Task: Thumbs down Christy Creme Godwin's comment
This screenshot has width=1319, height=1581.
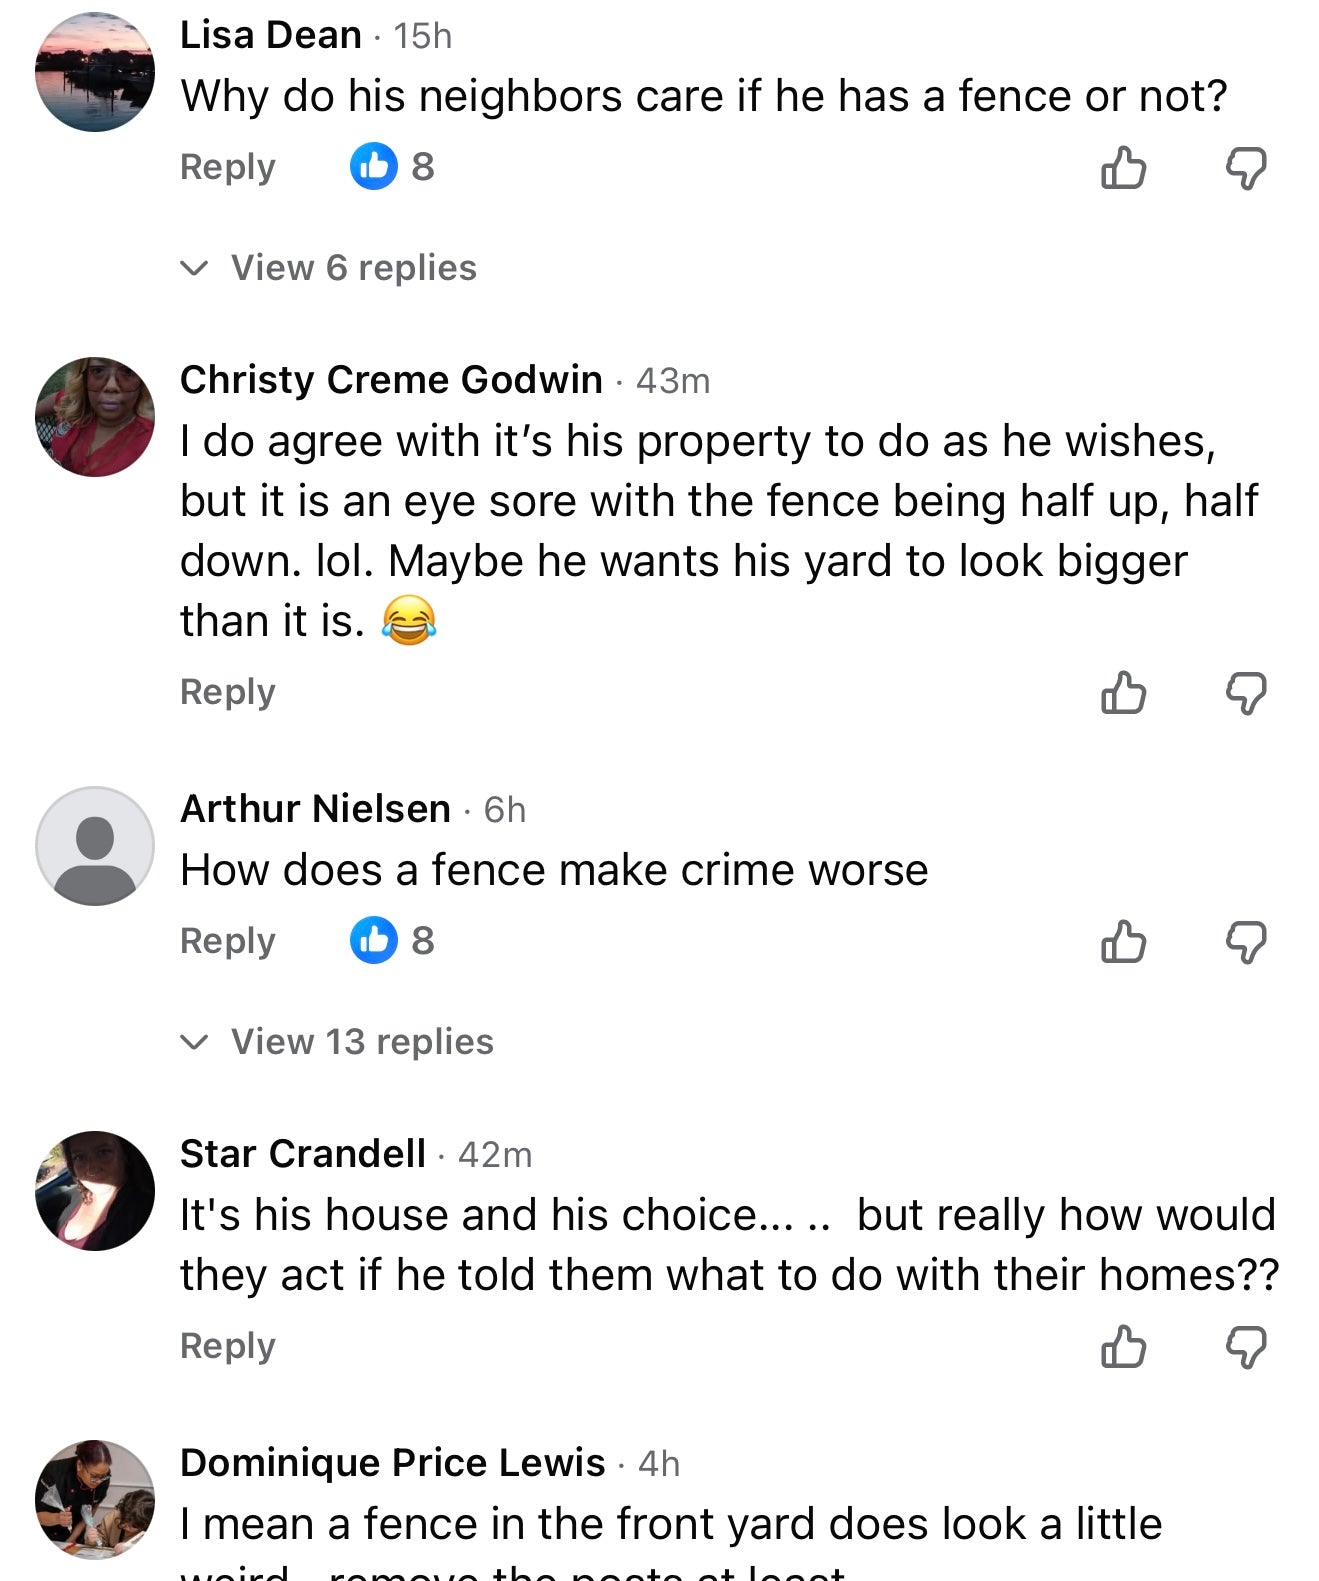Action: click(x=1246, y=693)
